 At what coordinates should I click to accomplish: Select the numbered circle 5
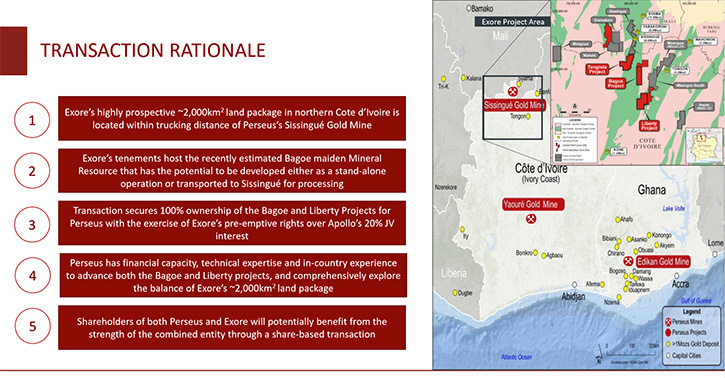[32, 326]
